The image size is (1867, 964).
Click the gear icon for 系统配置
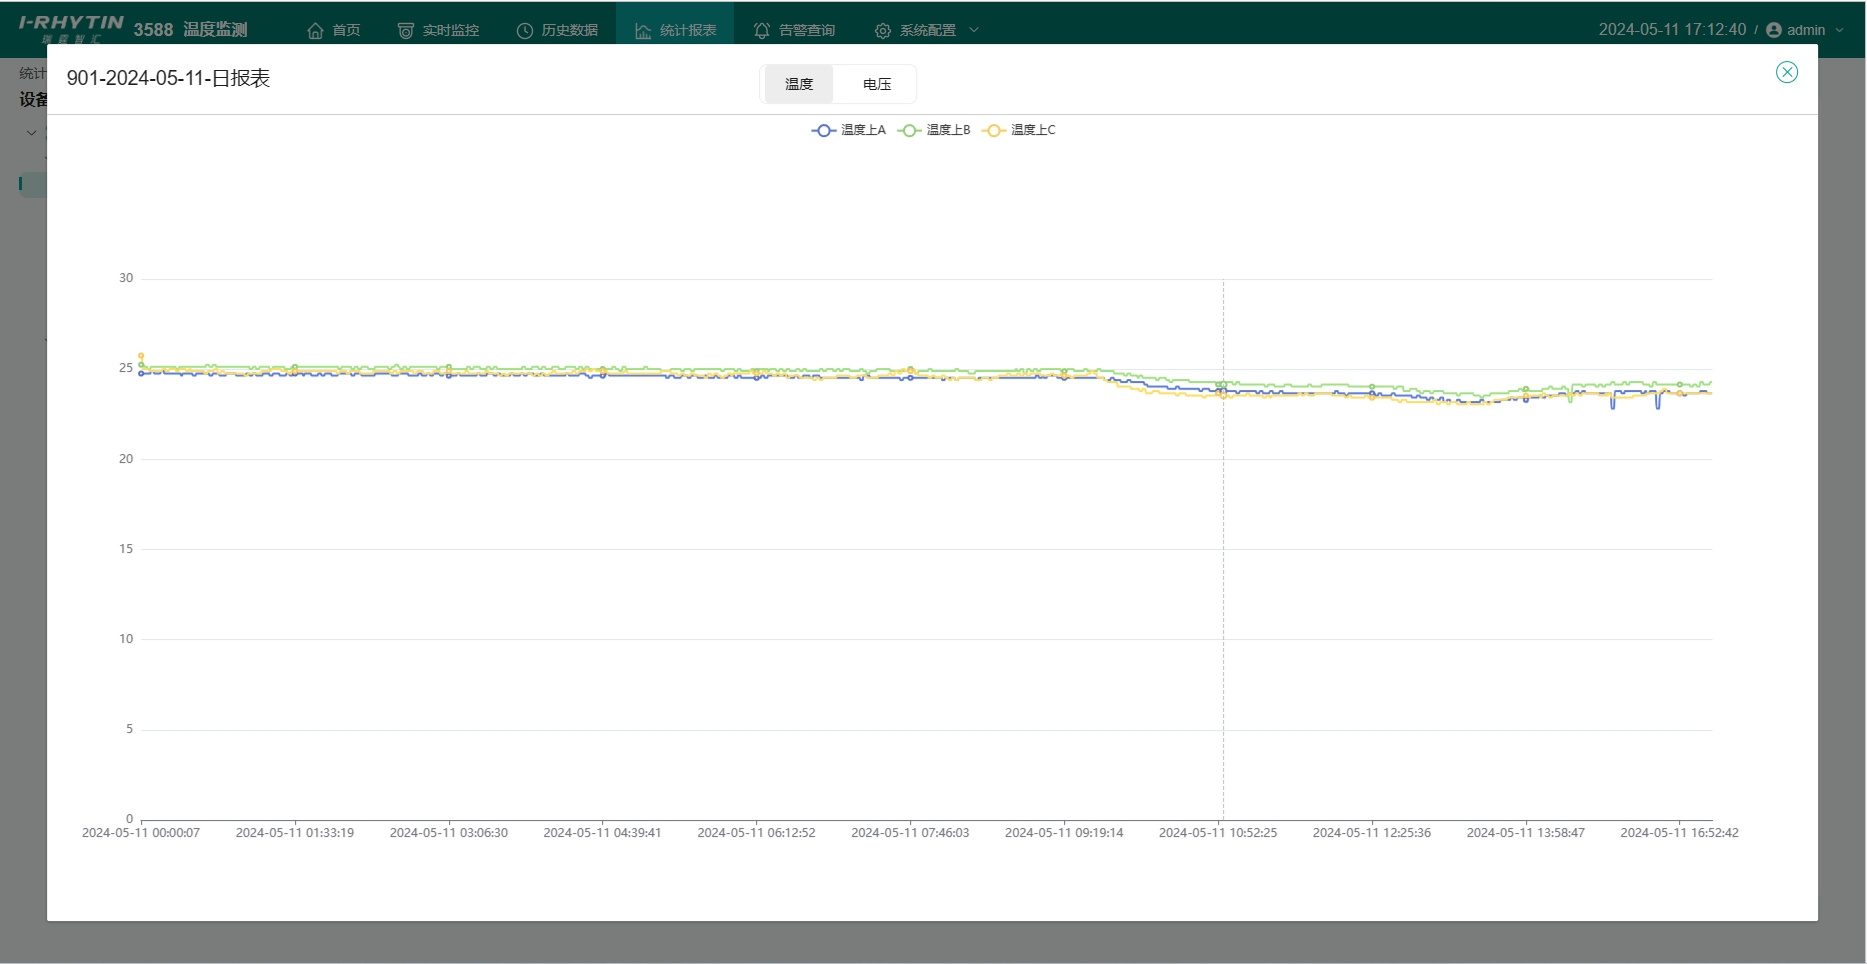pyautogui.click(x=882, y=30)
